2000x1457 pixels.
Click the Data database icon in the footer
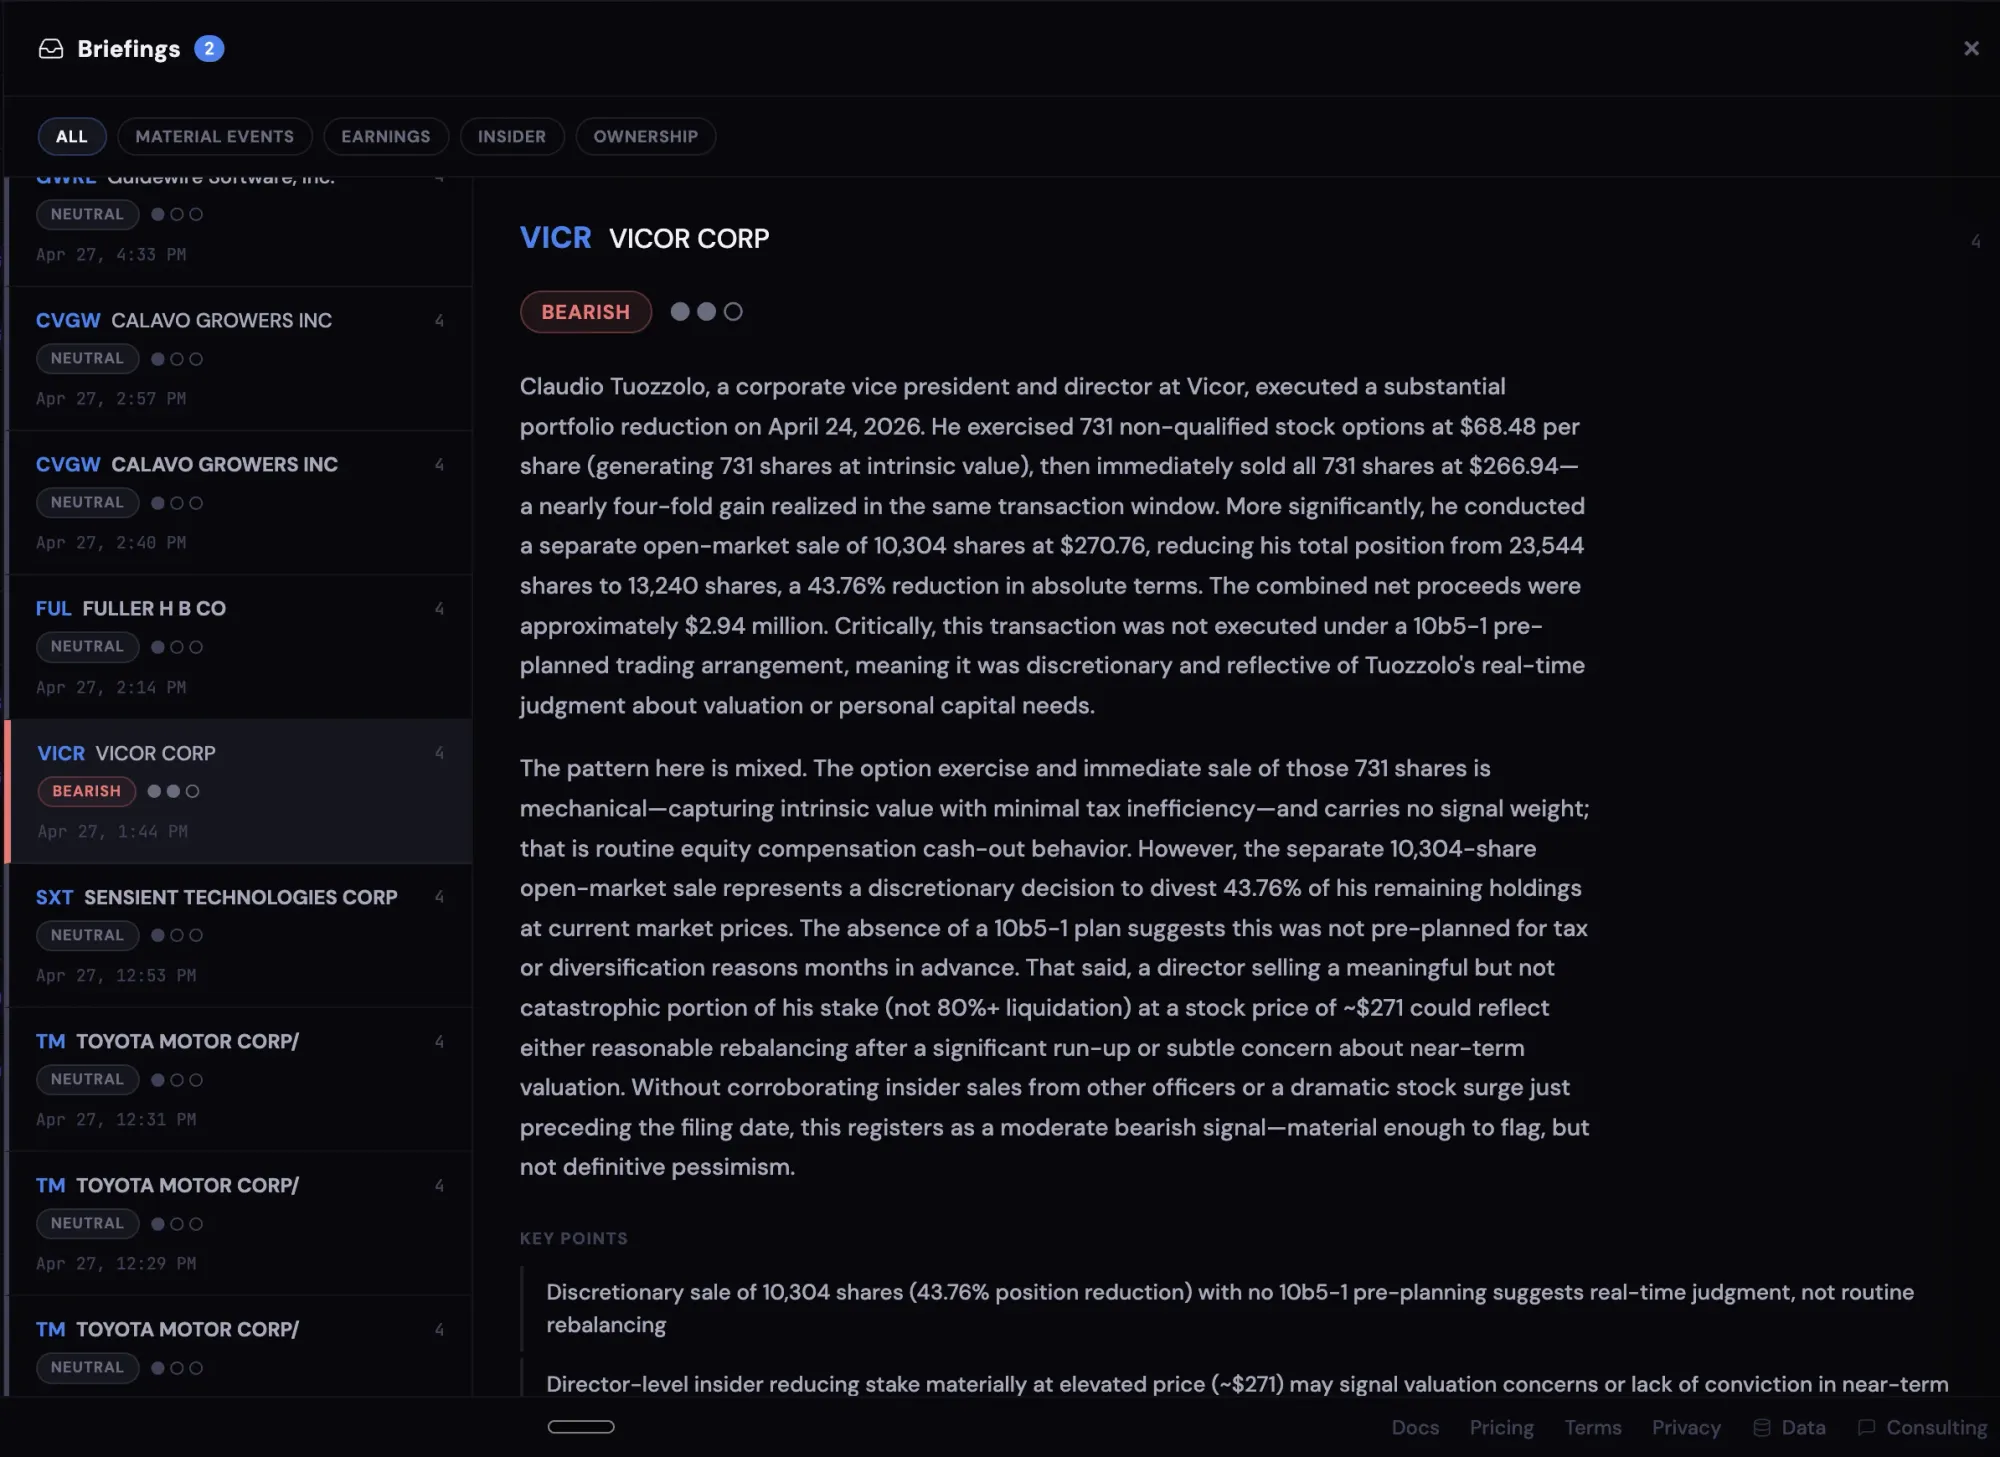pyautogui.click(x=1762, y=1428)
